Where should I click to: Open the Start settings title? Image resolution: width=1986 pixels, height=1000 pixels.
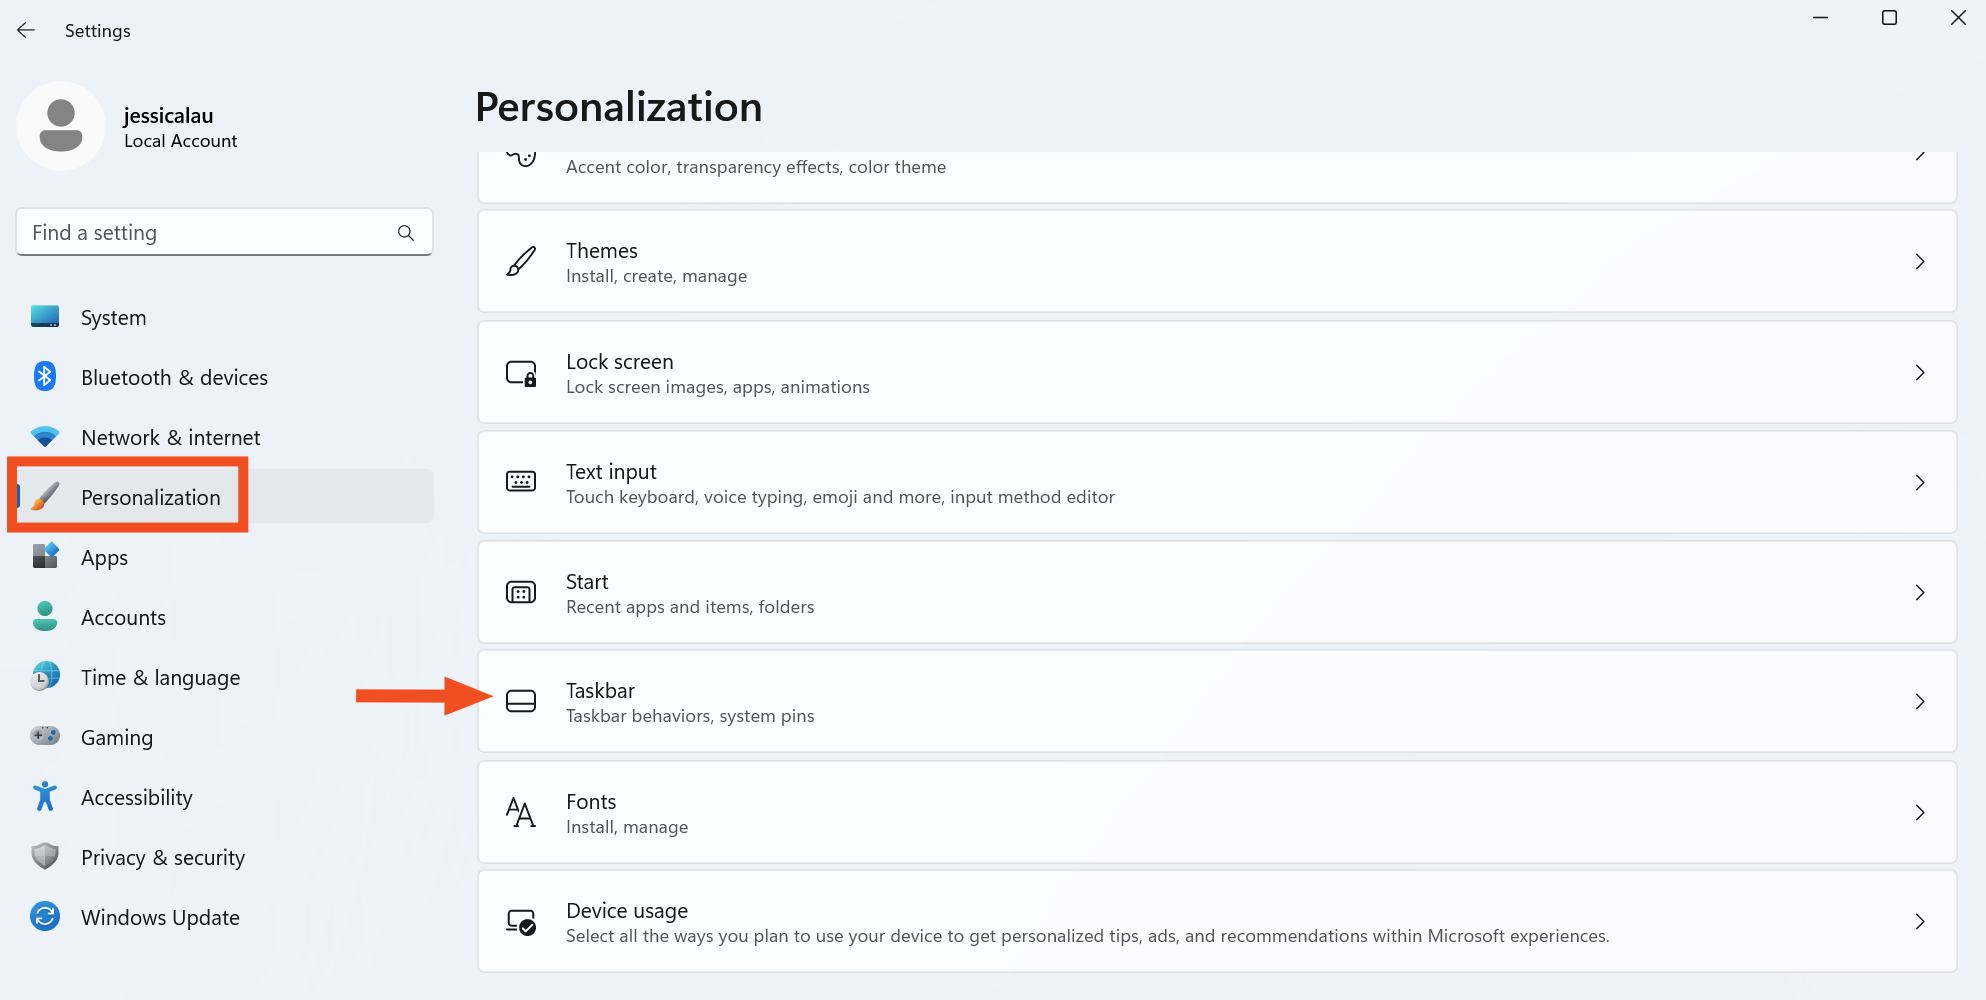click(x=587, y=582)
